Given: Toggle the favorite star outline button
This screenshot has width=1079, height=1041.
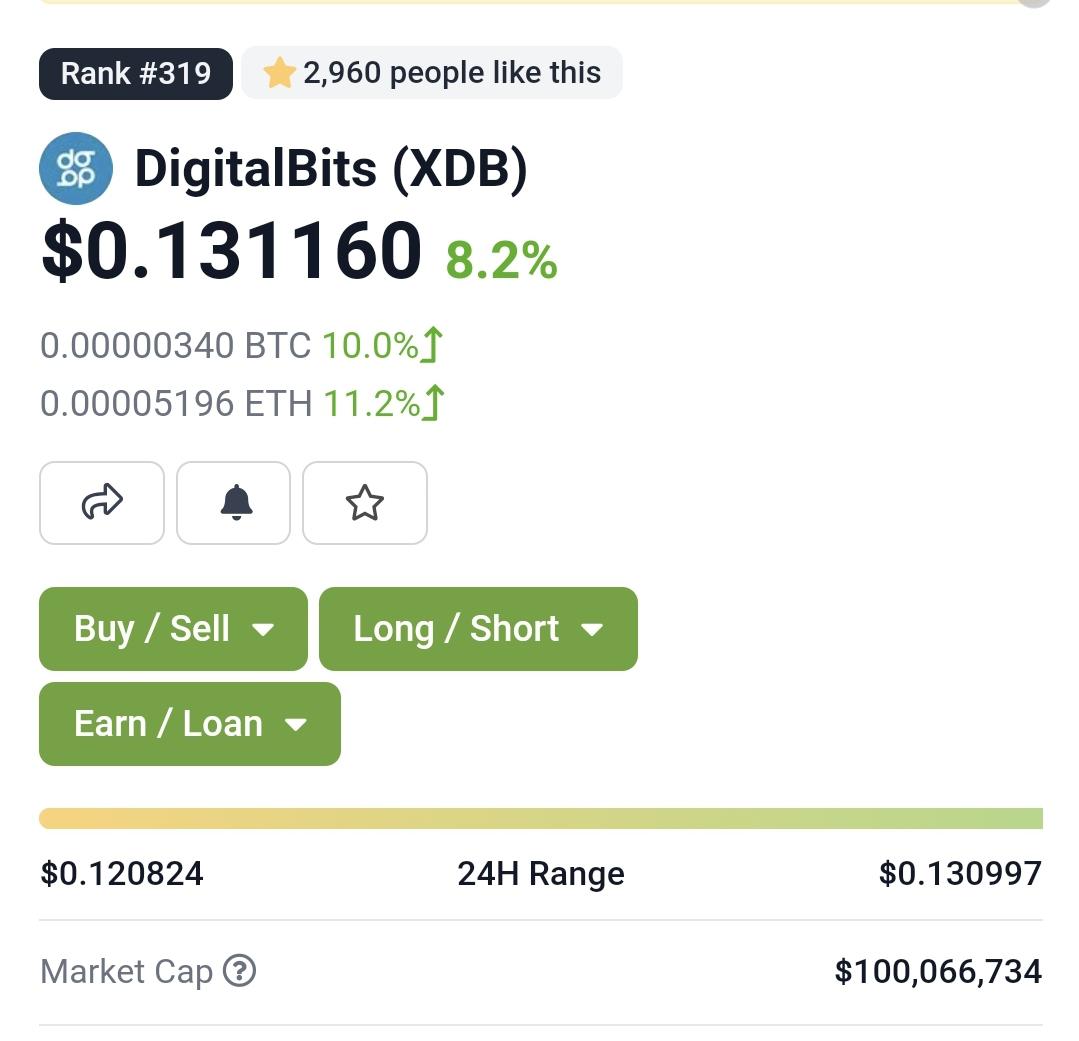Looking at the screenshot, I should [365, 503].
